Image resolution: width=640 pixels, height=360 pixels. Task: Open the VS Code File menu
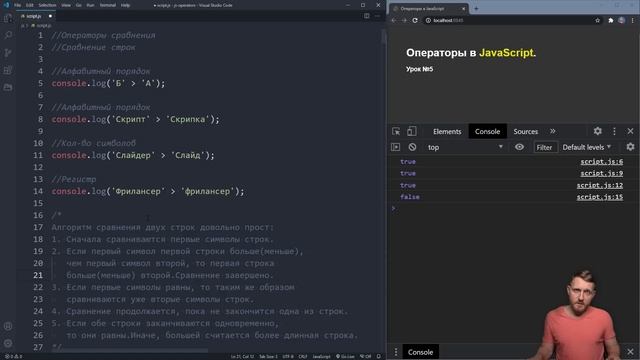tap(18, 5)
